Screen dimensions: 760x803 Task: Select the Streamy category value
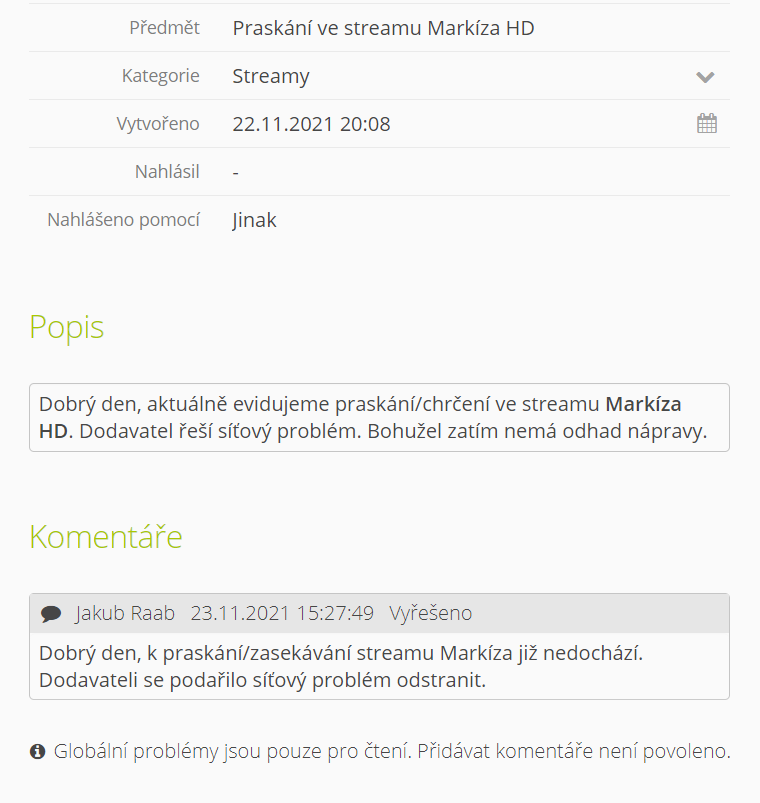click(271, 76)
